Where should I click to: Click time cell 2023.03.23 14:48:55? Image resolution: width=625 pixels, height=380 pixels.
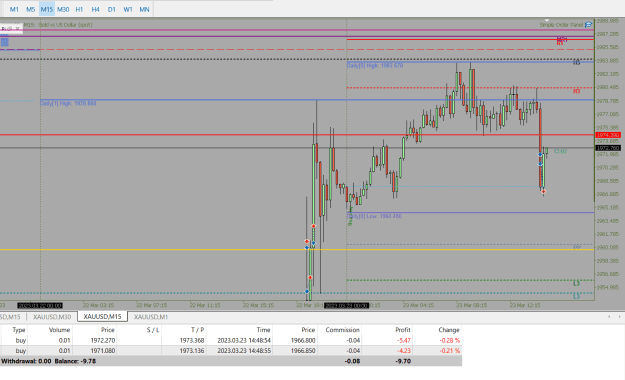tap(244, 351)
